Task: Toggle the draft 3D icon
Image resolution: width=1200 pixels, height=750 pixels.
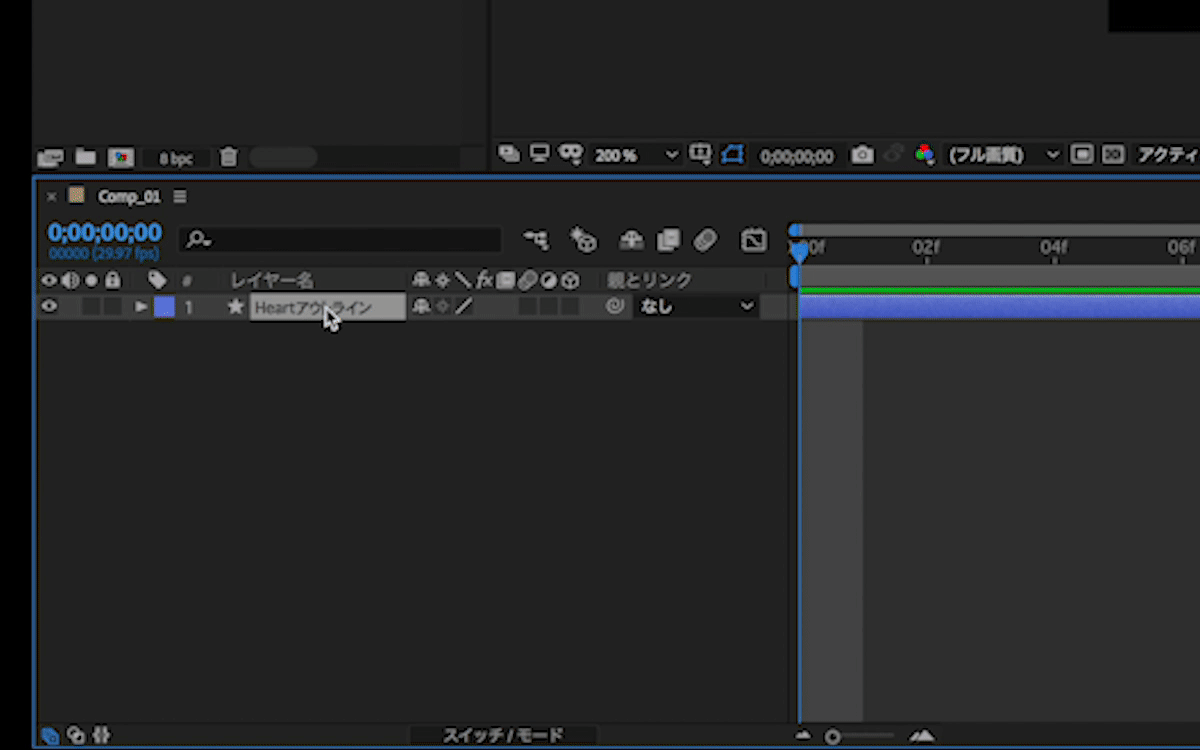Action: click(583, 240)
